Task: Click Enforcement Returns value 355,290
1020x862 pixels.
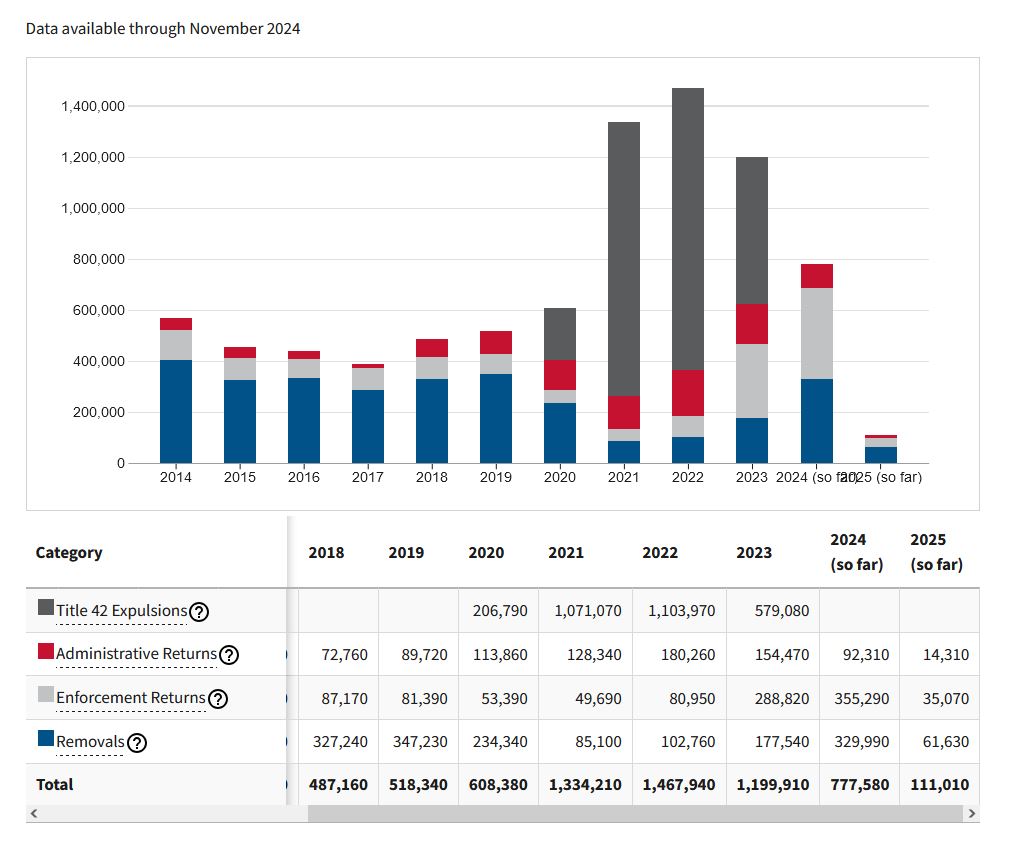Action: pyautogui.click(x=862, y=699)
